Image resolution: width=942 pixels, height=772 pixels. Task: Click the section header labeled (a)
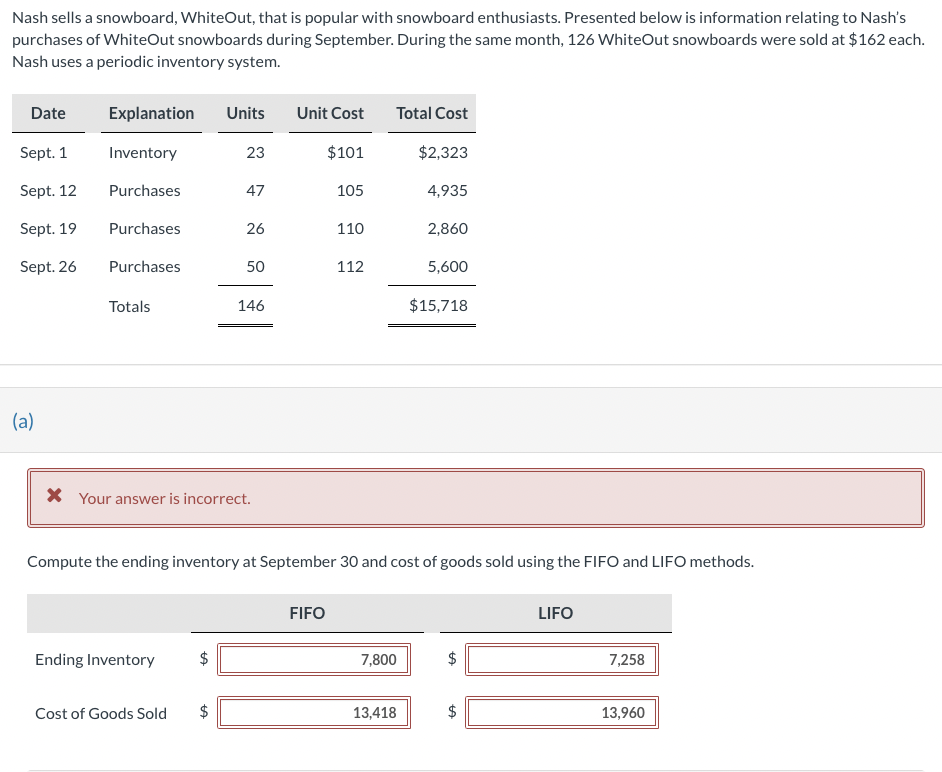tap(22, 420)
